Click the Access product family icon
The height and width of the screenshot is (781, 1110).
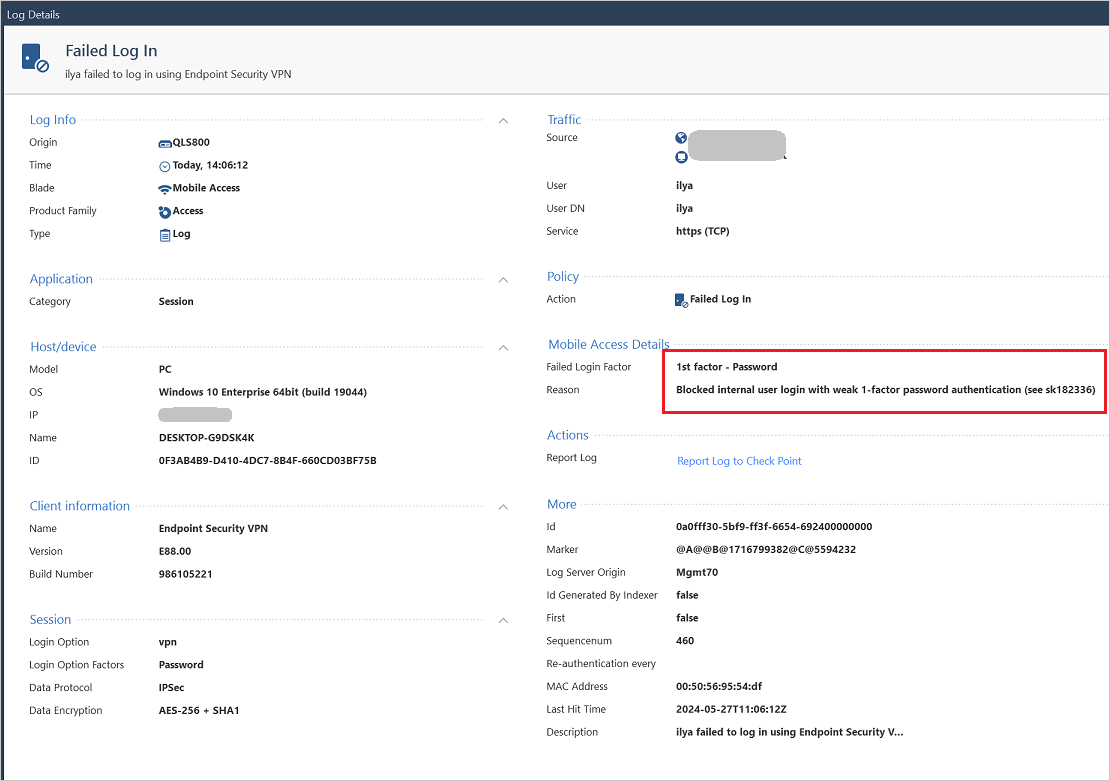point(165,212)
